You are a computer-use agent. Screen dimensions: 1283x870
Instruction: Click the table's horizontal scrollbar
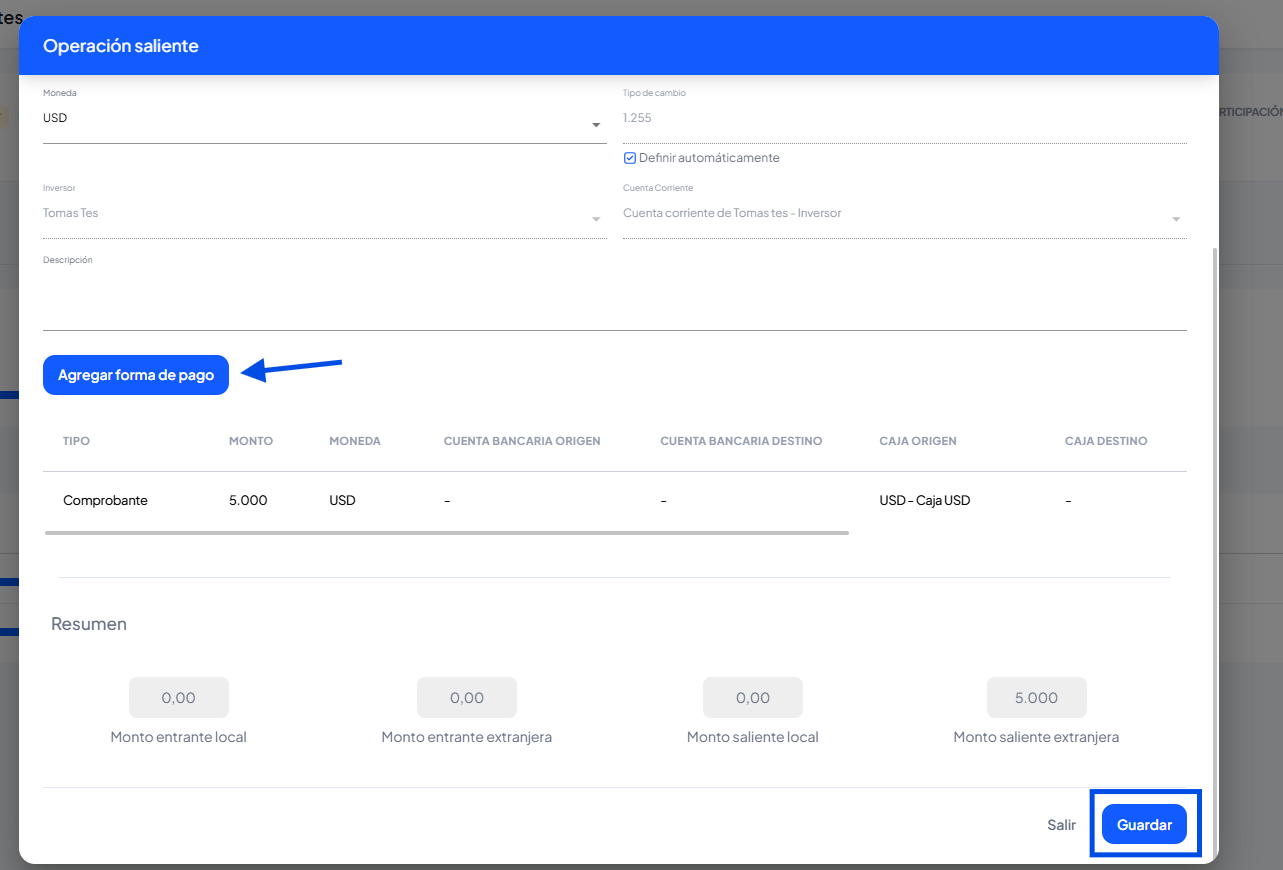(x=446, y=533)
